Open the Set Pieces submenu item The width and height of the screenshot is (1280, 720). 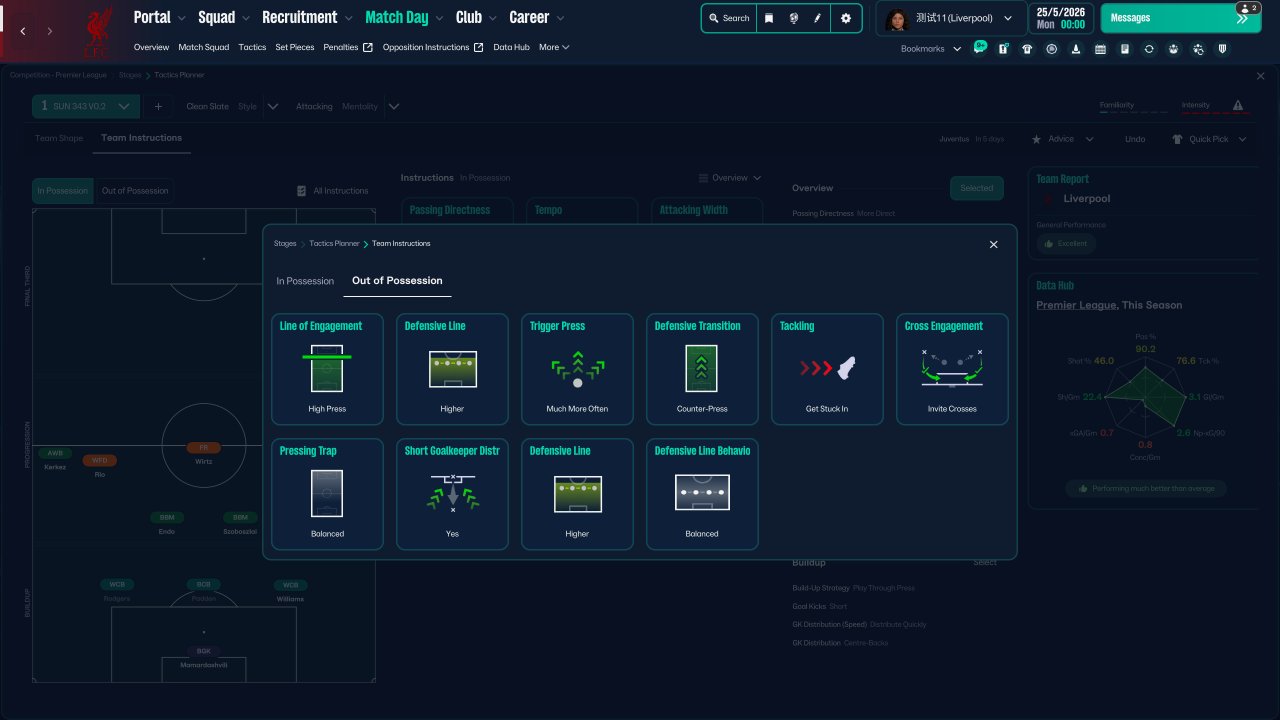[295, 47]
